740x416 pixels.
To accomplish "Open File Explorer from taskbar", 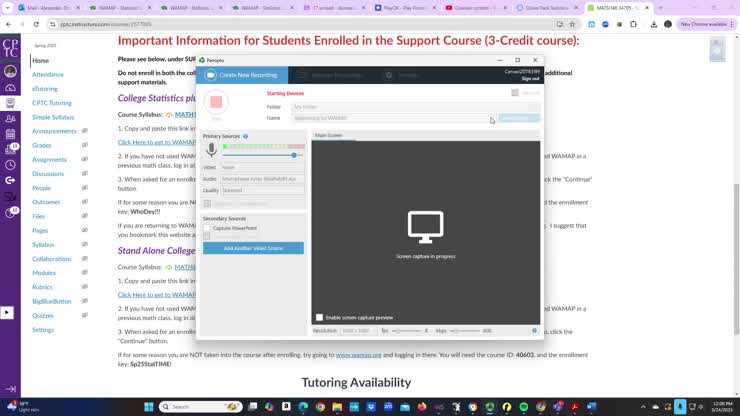I will point(337,407).
